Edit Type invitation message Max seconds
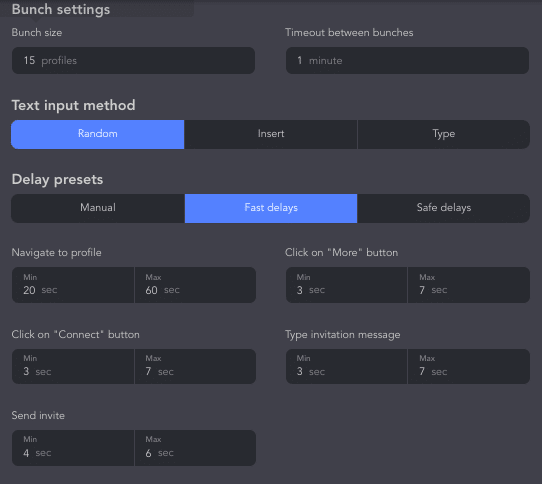This screenshot has height=484, width=542. [469, 366]
